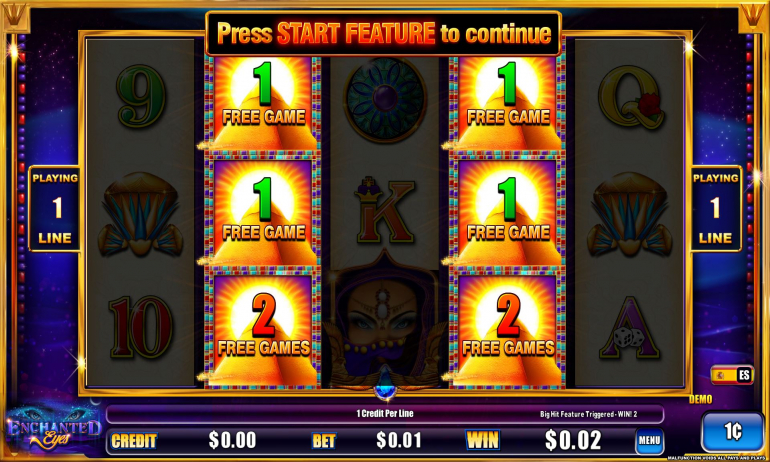Click the round peacock medallion symbol
770x462 pixels.
[385, 99]
